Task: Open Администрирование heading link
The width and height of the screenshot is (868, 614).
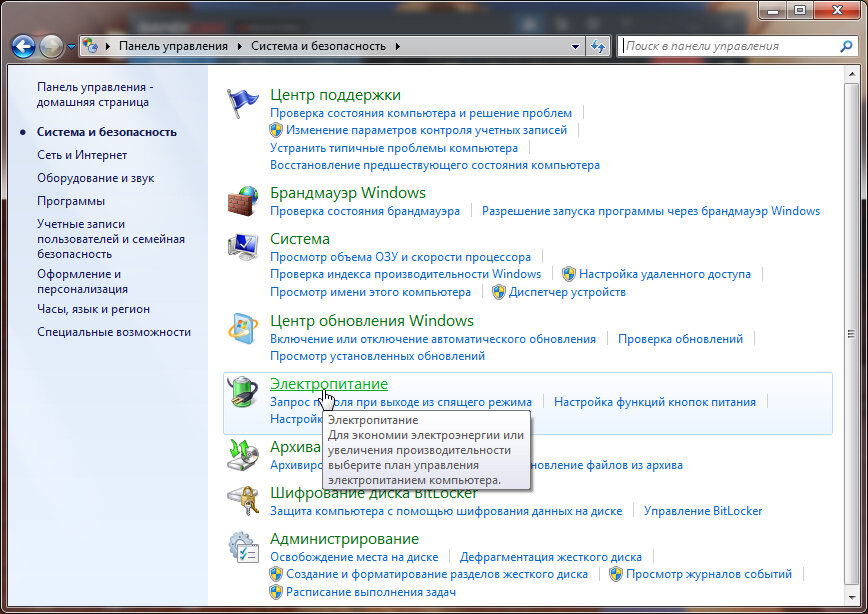Action: point(344,539)
